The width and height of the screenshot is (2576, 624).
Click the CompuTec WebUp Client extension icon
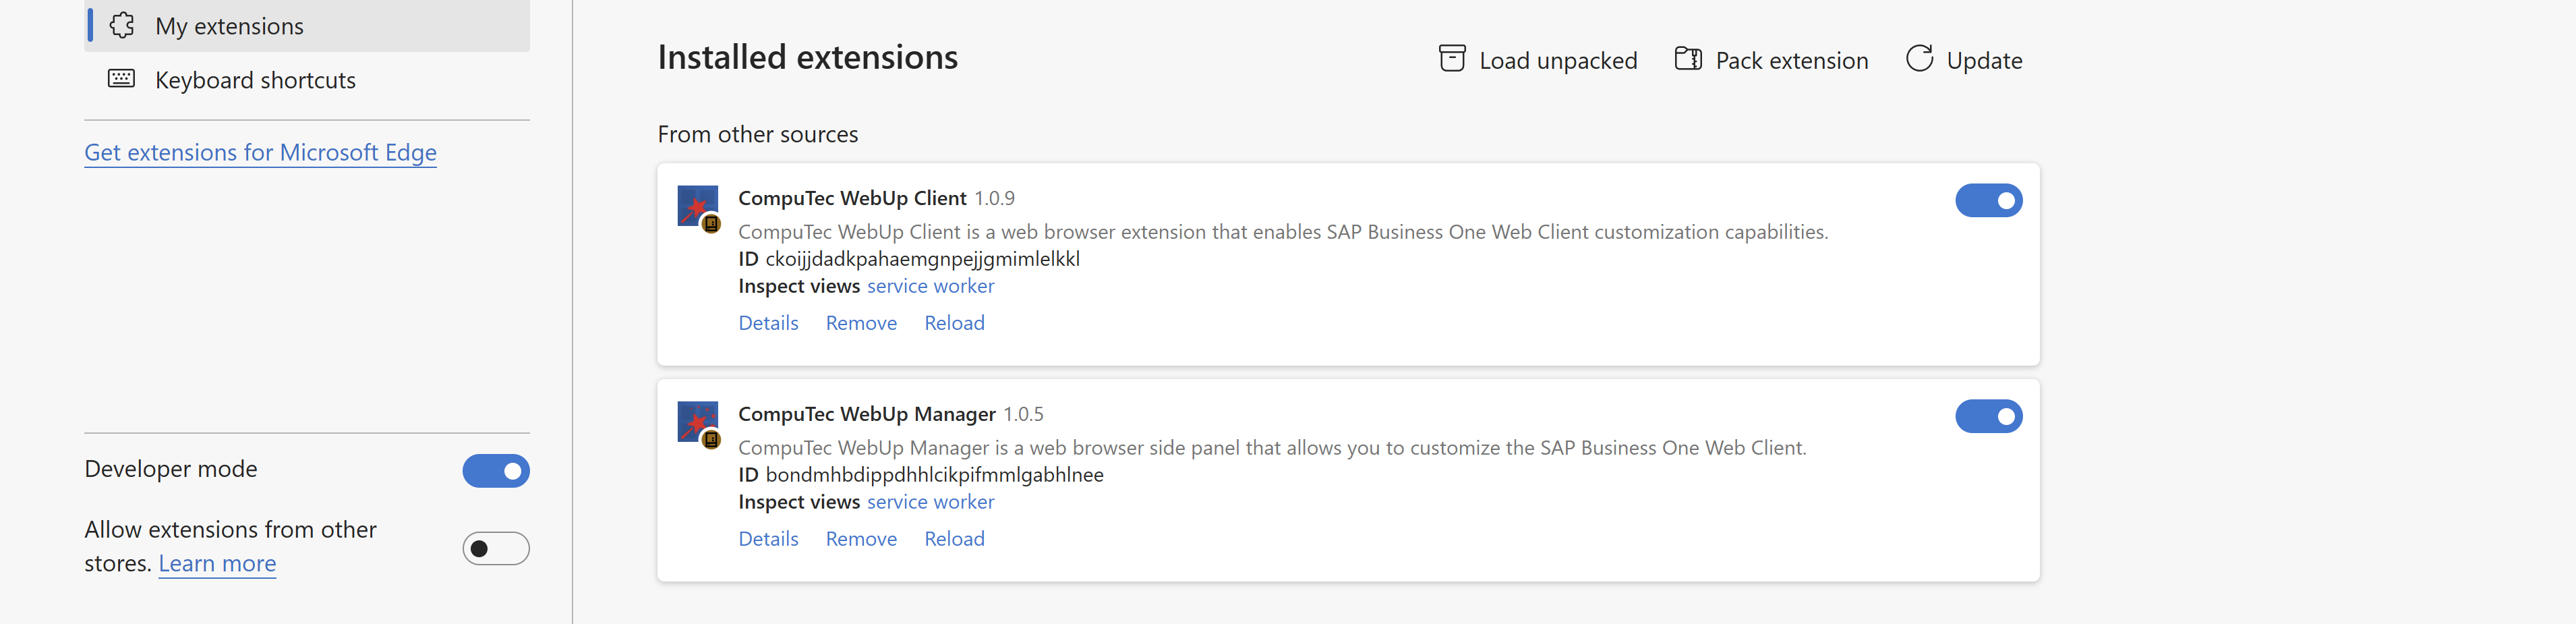pyautogui.click(x=698, y=207)
